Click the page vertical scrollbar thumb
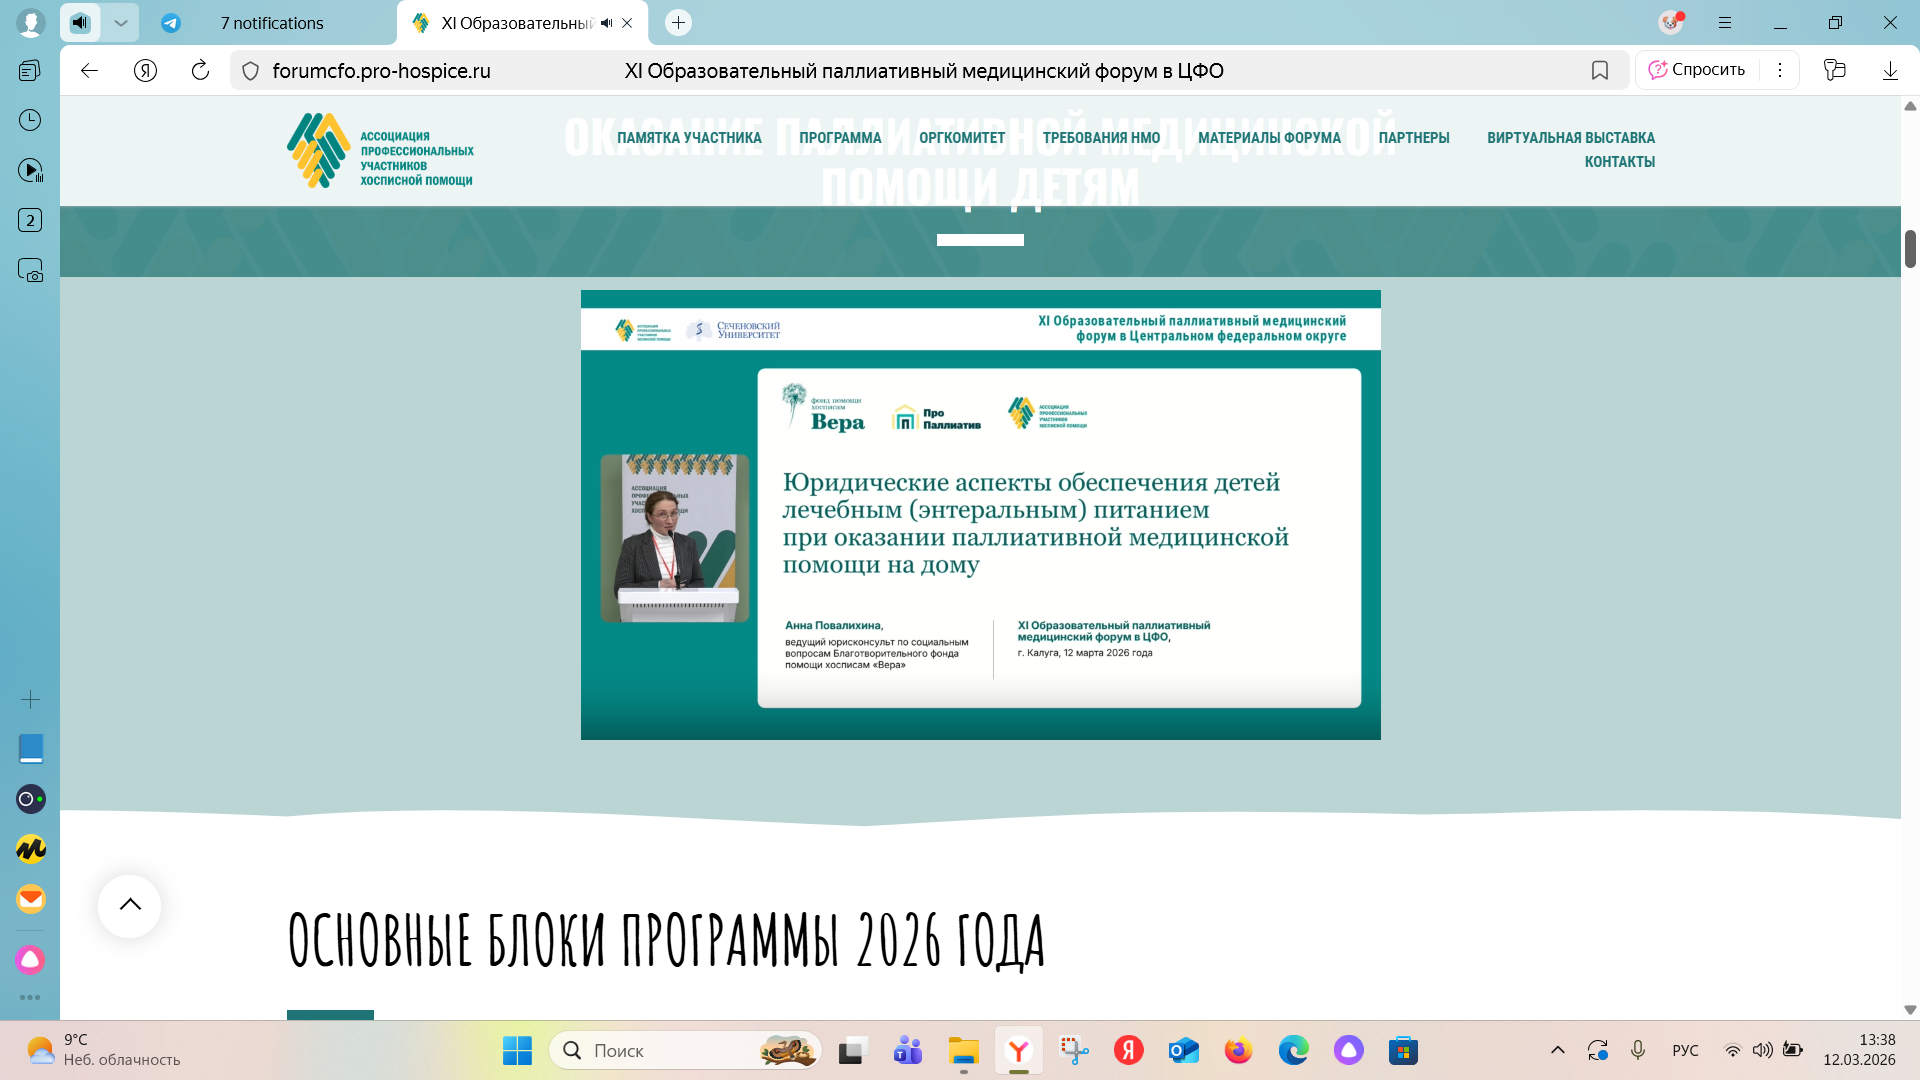Viewport: 1920px width, 1080px height. click(x=1910, y=249)
